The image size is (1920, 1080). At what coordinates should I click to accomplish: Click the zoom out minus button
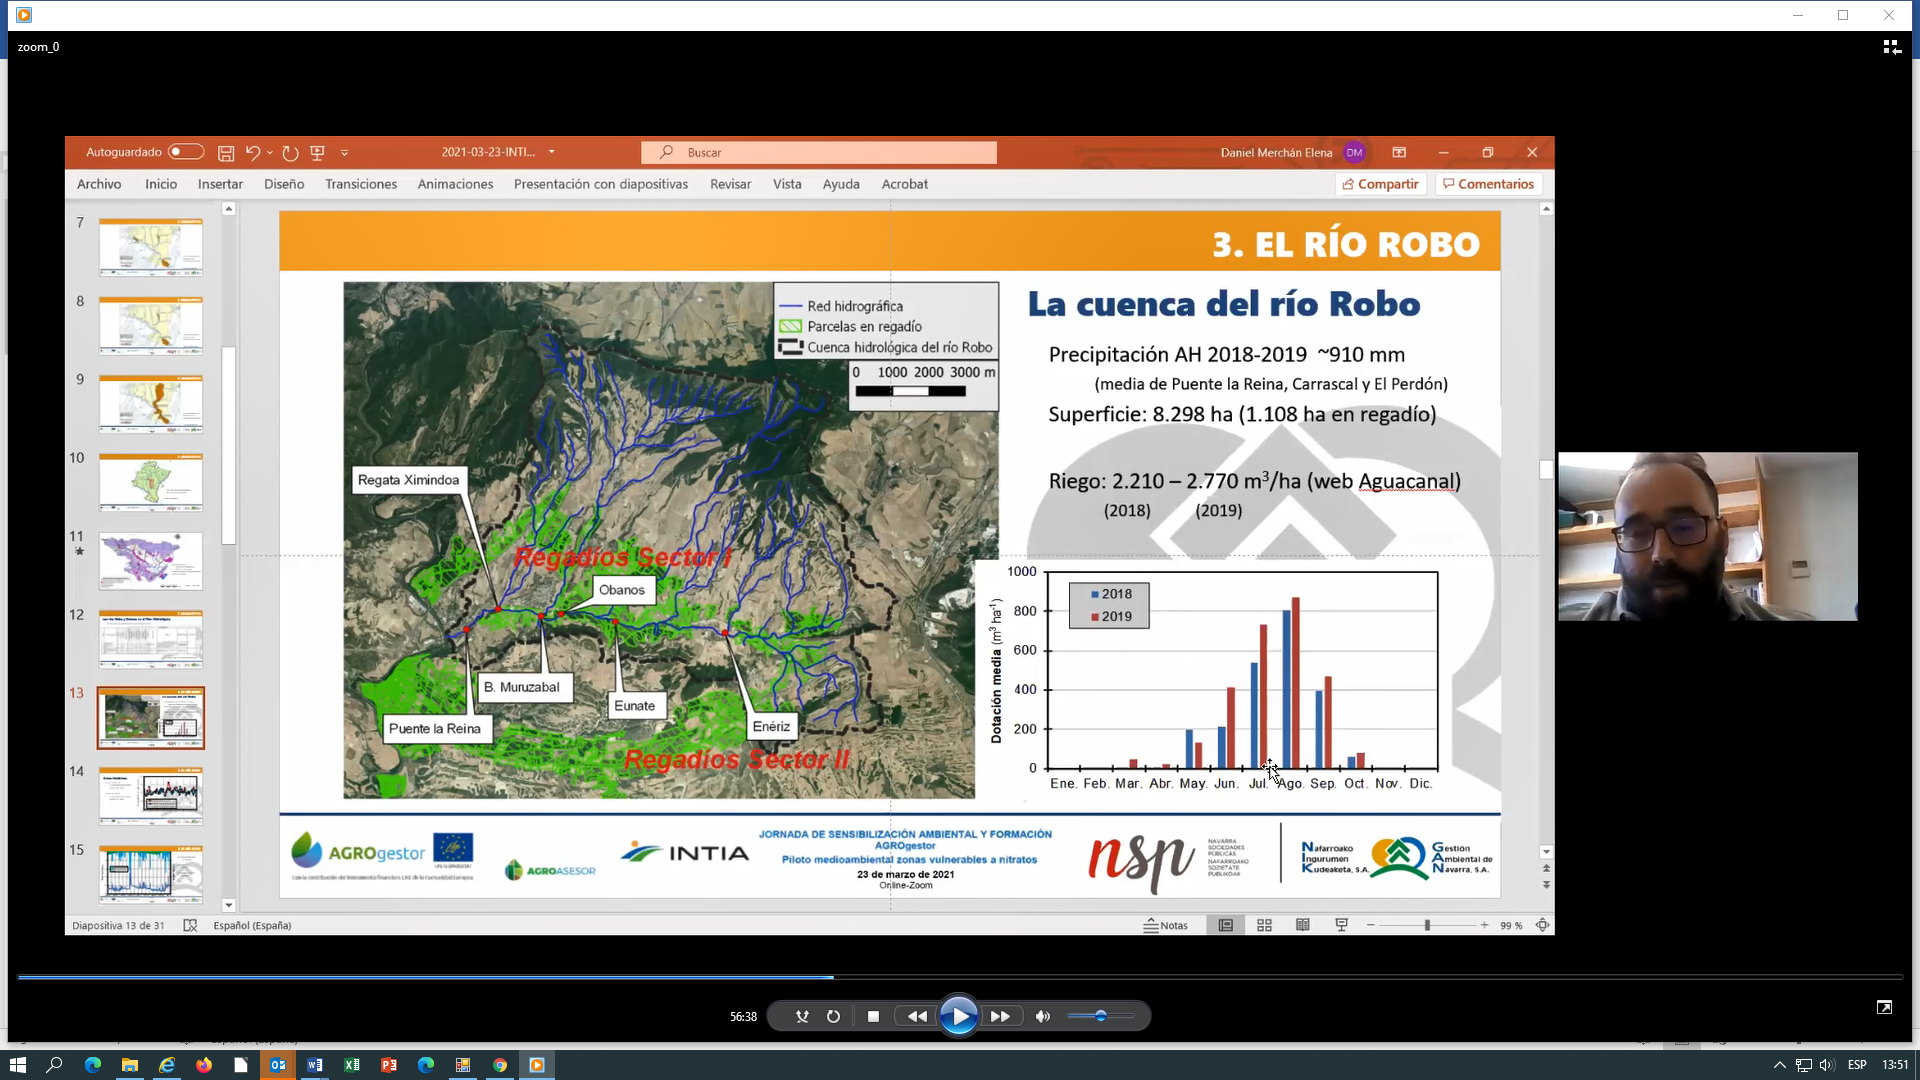pyautogui.click(x=1370, y=925)
